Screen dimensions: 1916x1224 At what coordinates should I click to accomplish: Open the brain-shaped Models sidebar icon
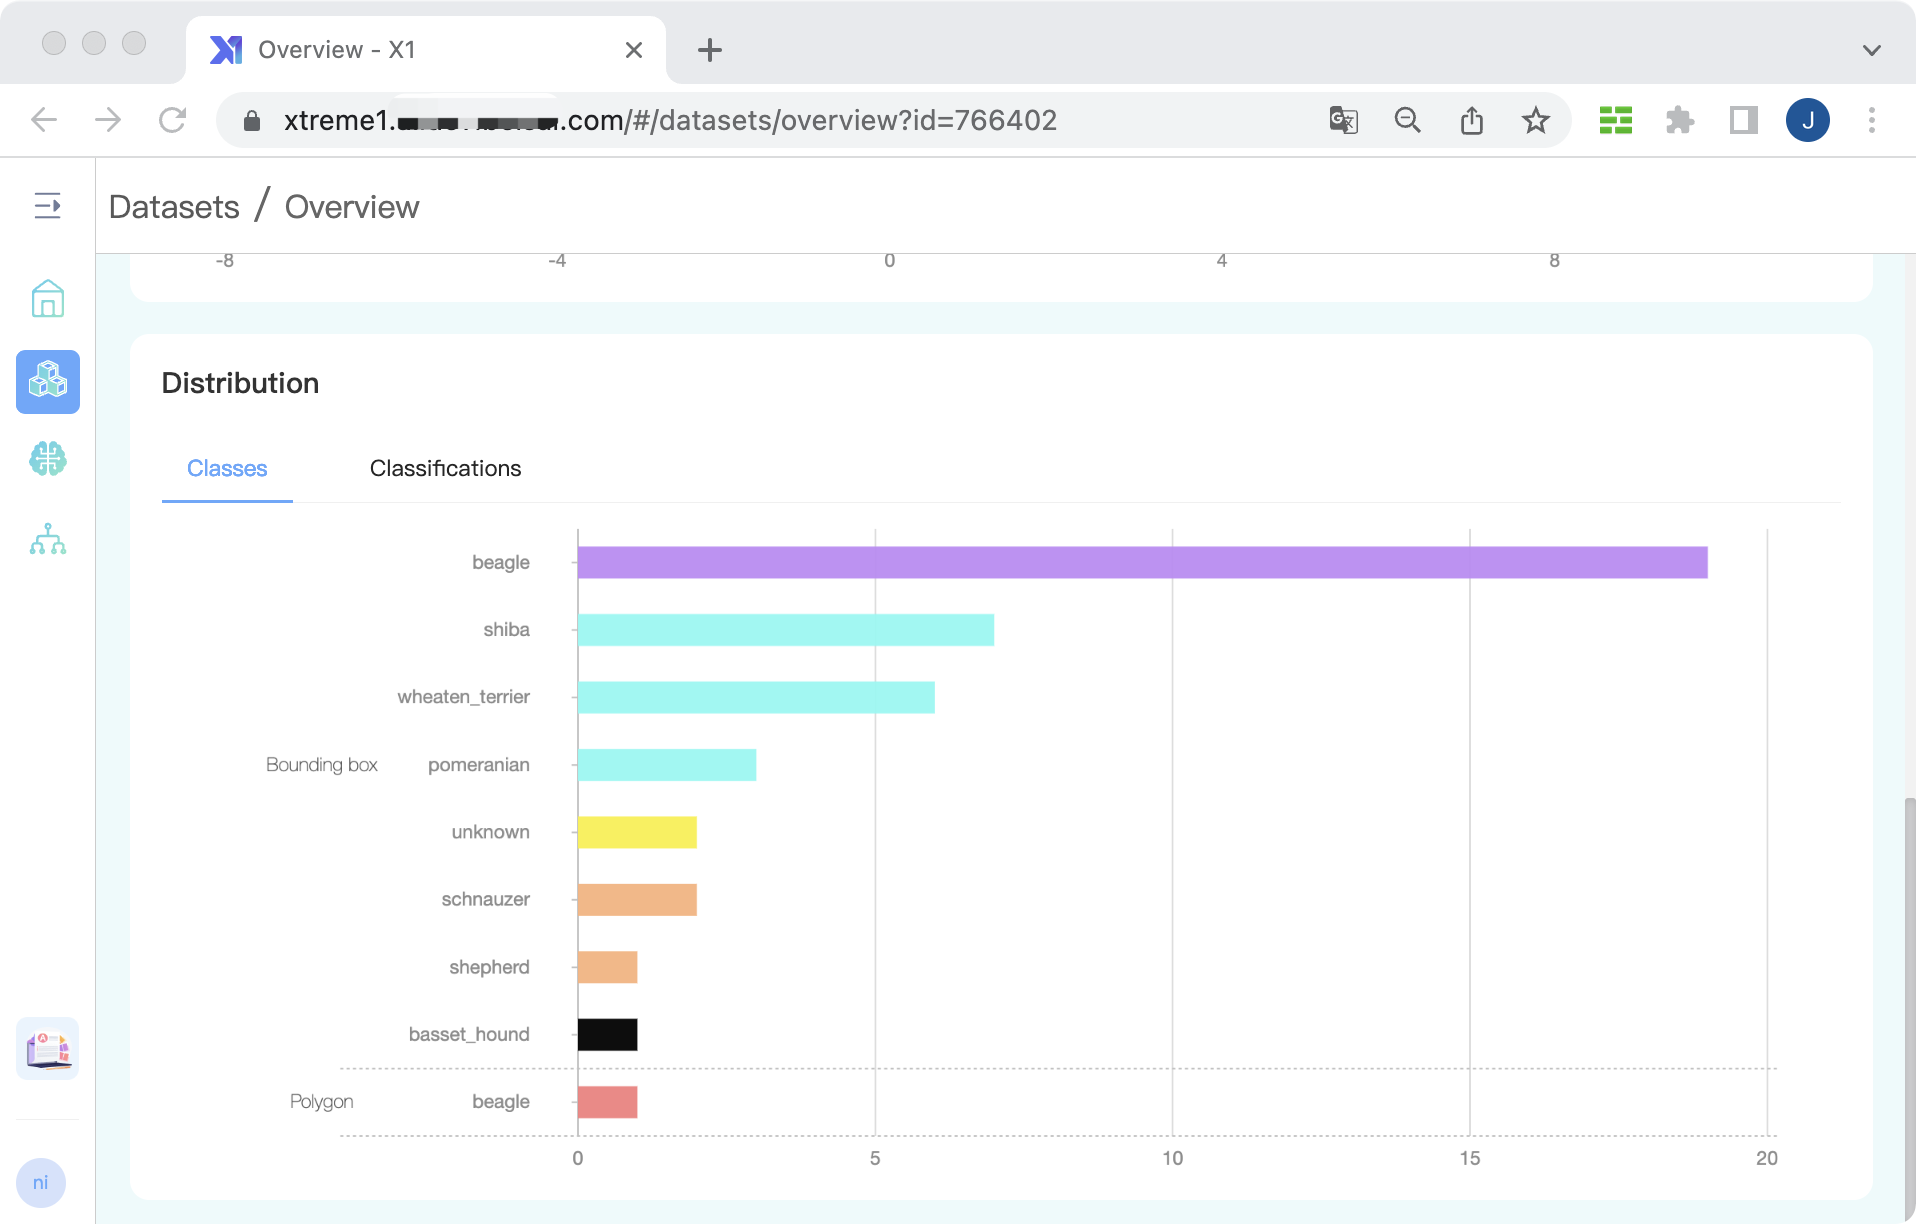pos(47,459)
